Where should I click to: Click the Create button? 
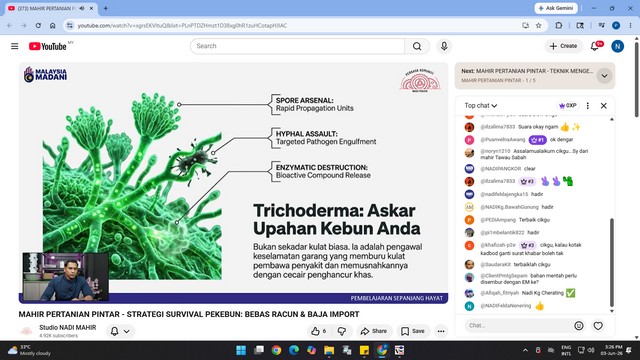coord(563,46)
